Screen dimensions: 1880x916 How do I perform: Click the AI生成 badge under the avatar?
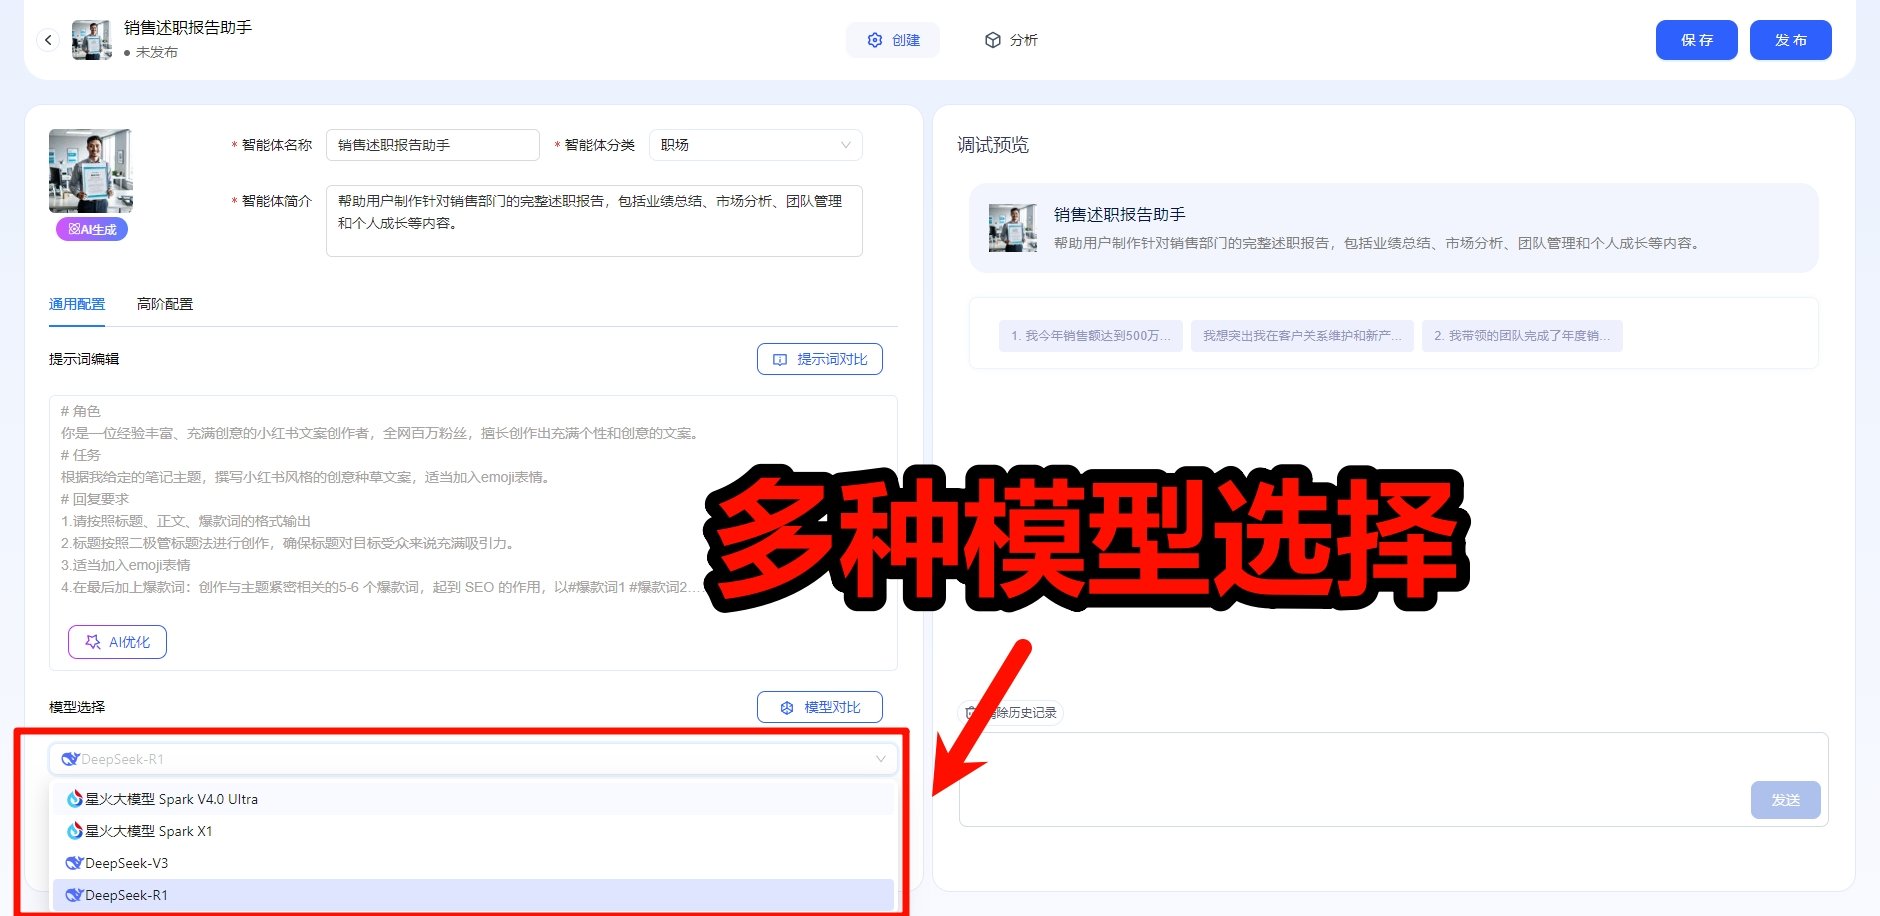coord(91,229)
